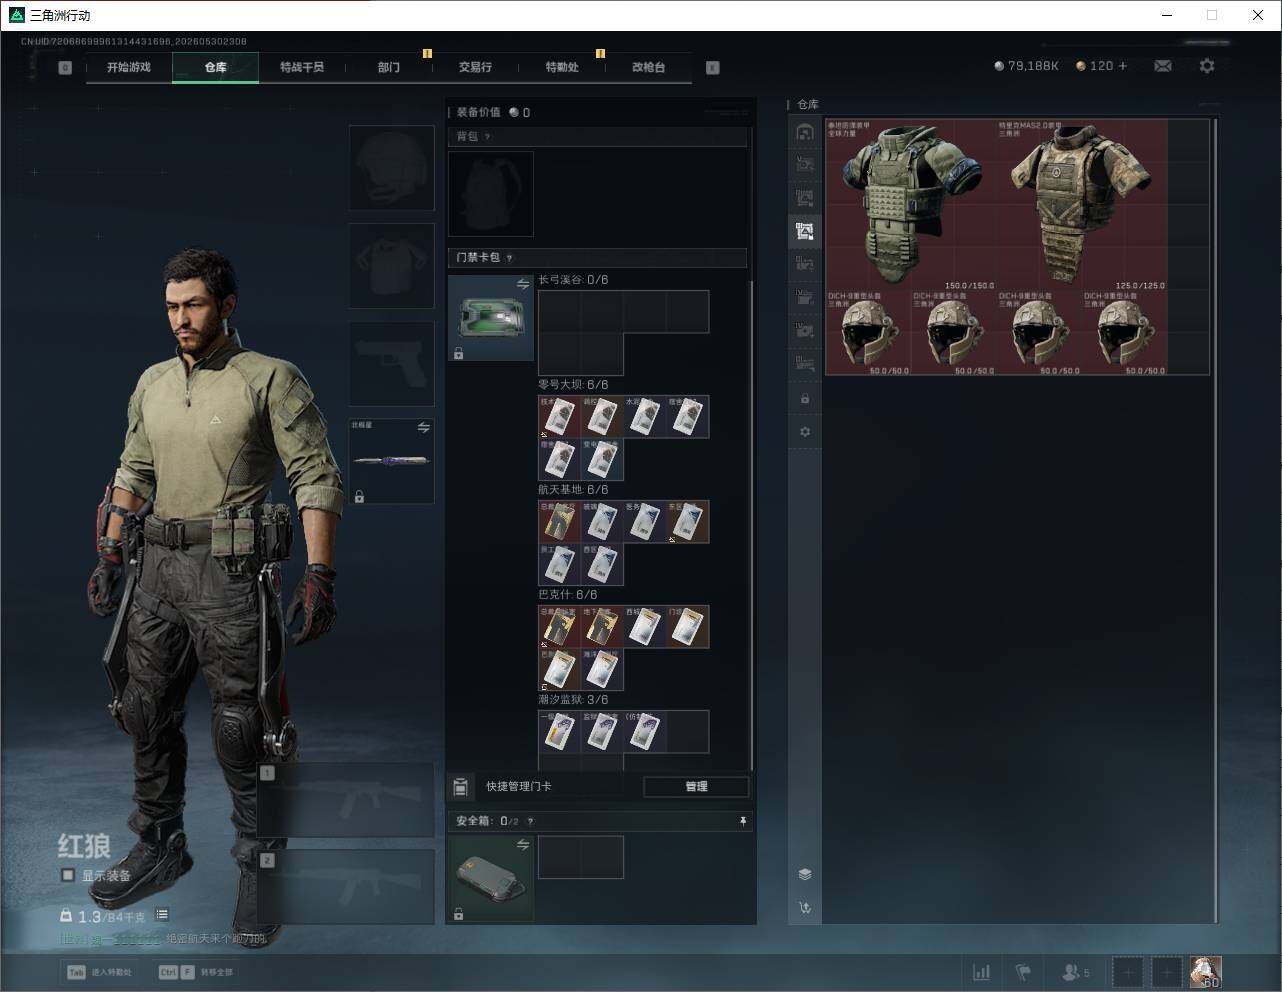The width and height of the screenshot is (1282, 992).
Task: Select the safe box container item
Action: tap(491, 879)
